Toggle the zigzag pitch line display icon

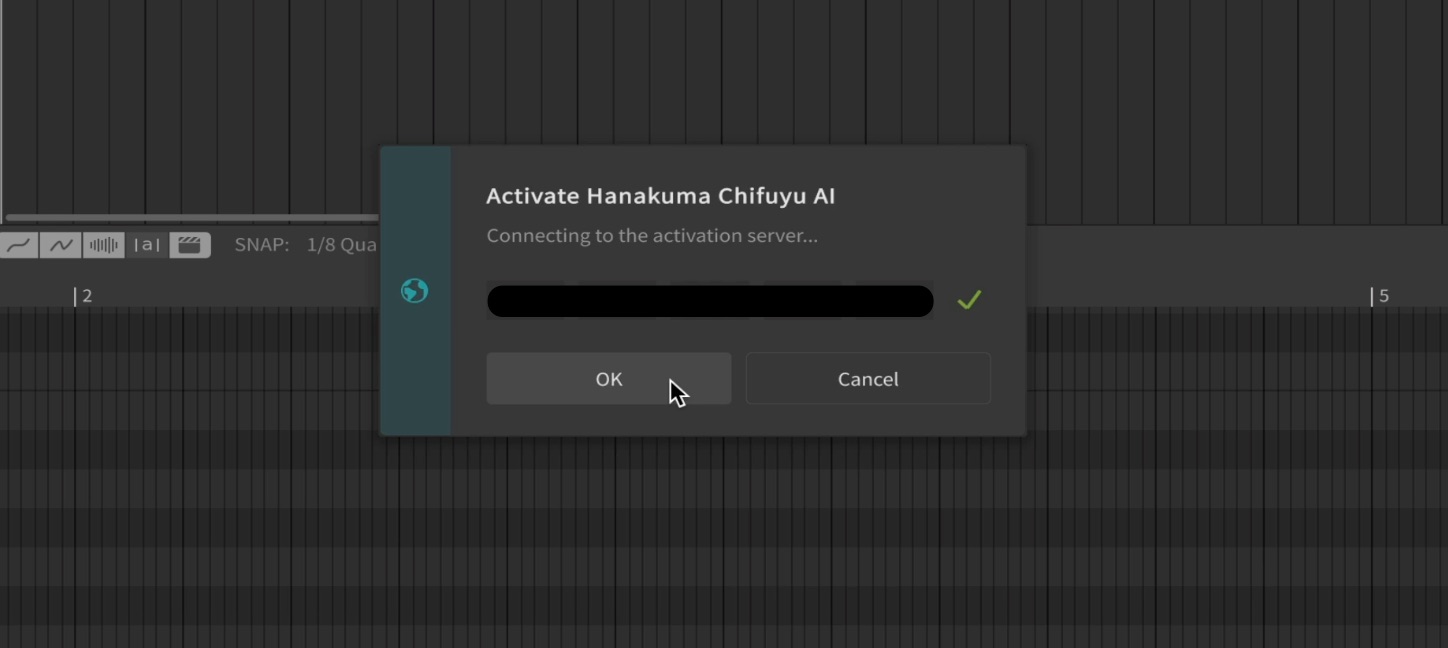[61, 245]
